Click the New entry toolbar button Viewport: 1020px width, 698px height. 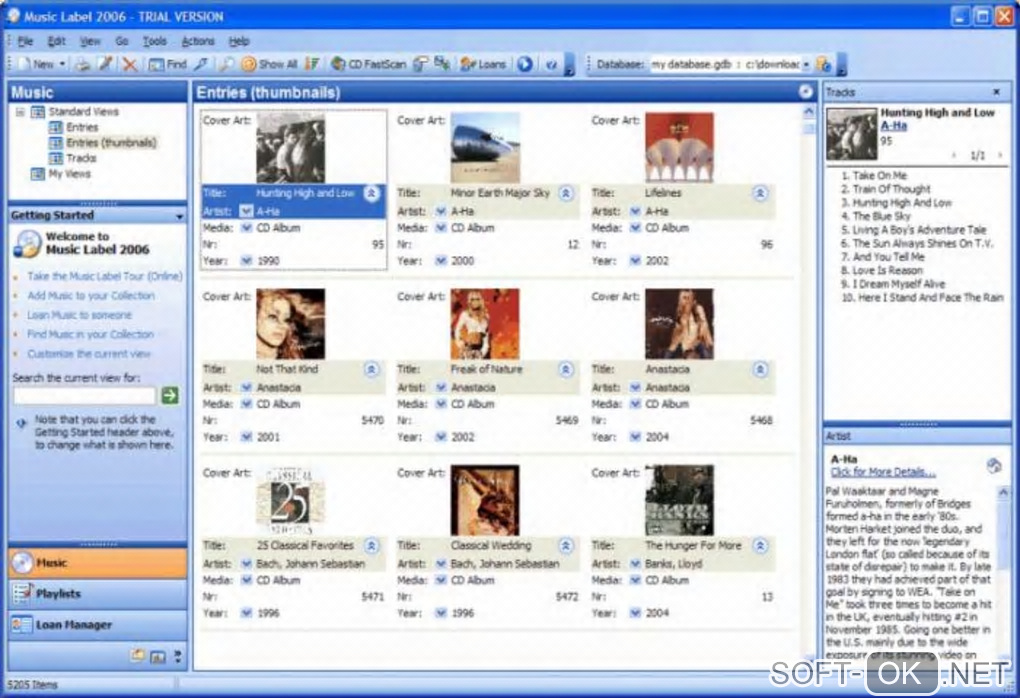point(38,64)
